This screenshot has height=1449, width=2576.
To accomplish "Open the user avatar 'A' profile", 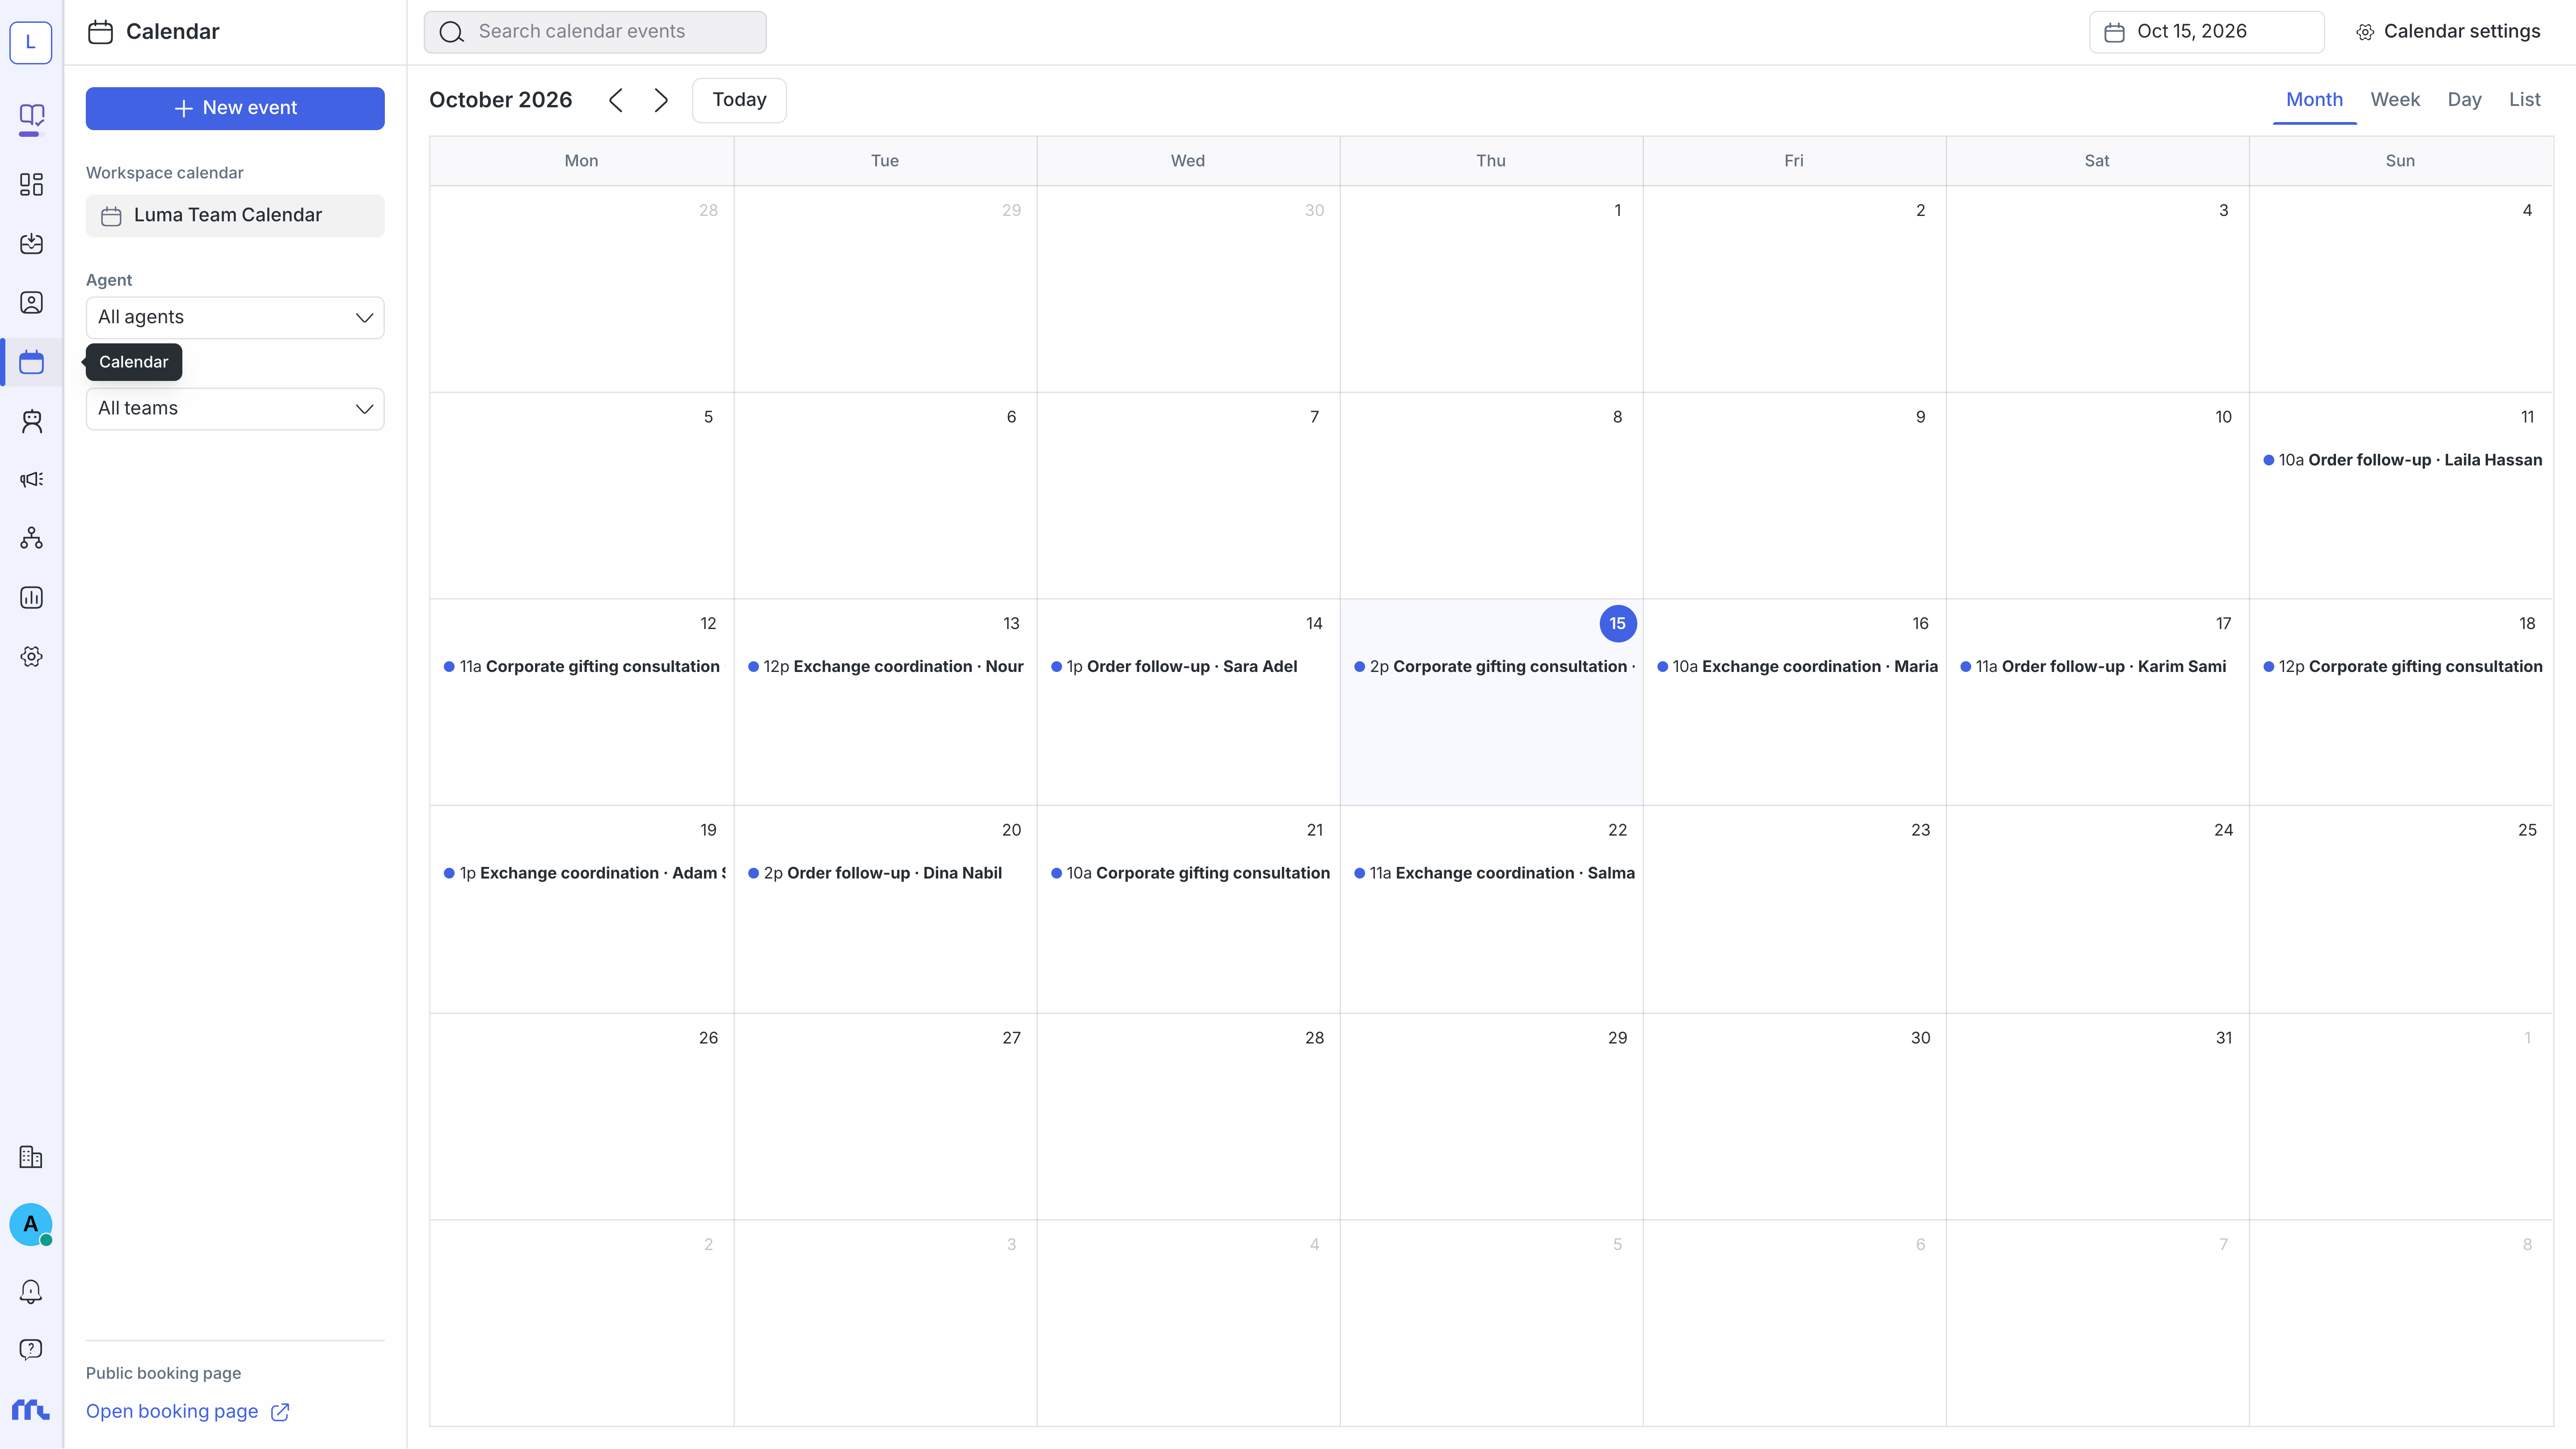I will pyautogui.click(x=31, y=1224).
